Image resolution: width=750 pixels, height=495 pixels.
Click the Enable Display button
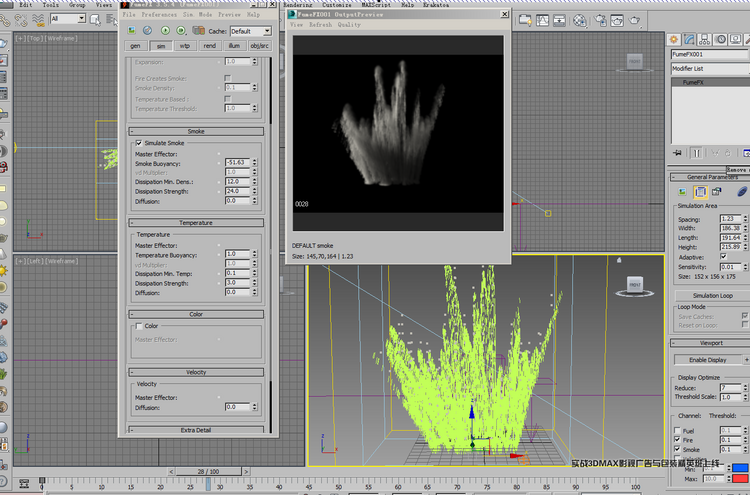click(x=707, y=360)
